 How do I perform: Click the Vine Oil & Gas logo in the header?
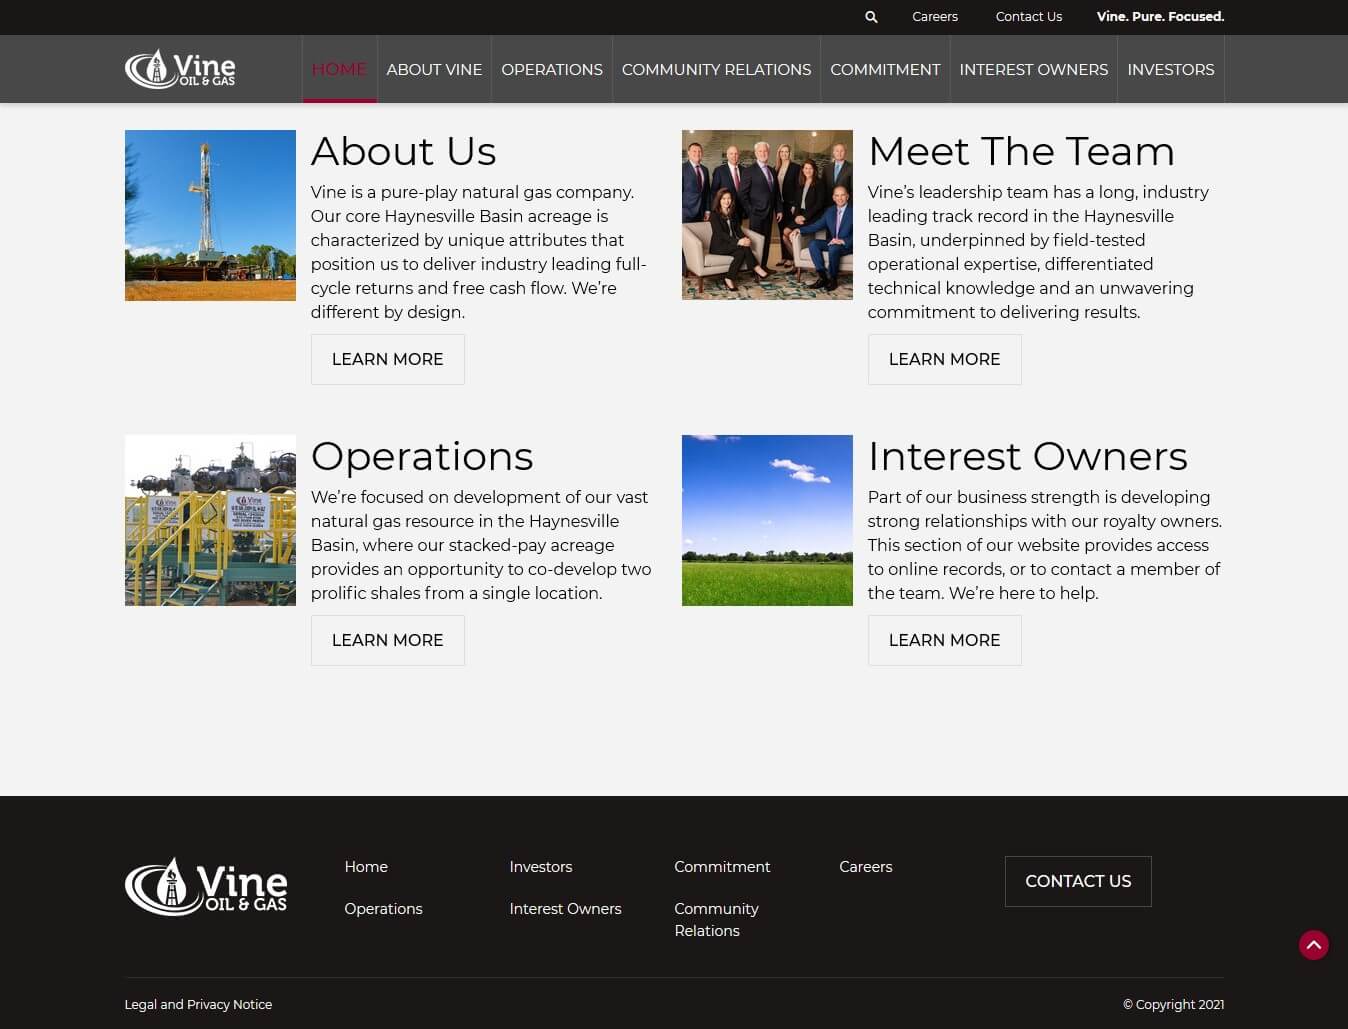(x=180, y=68)
